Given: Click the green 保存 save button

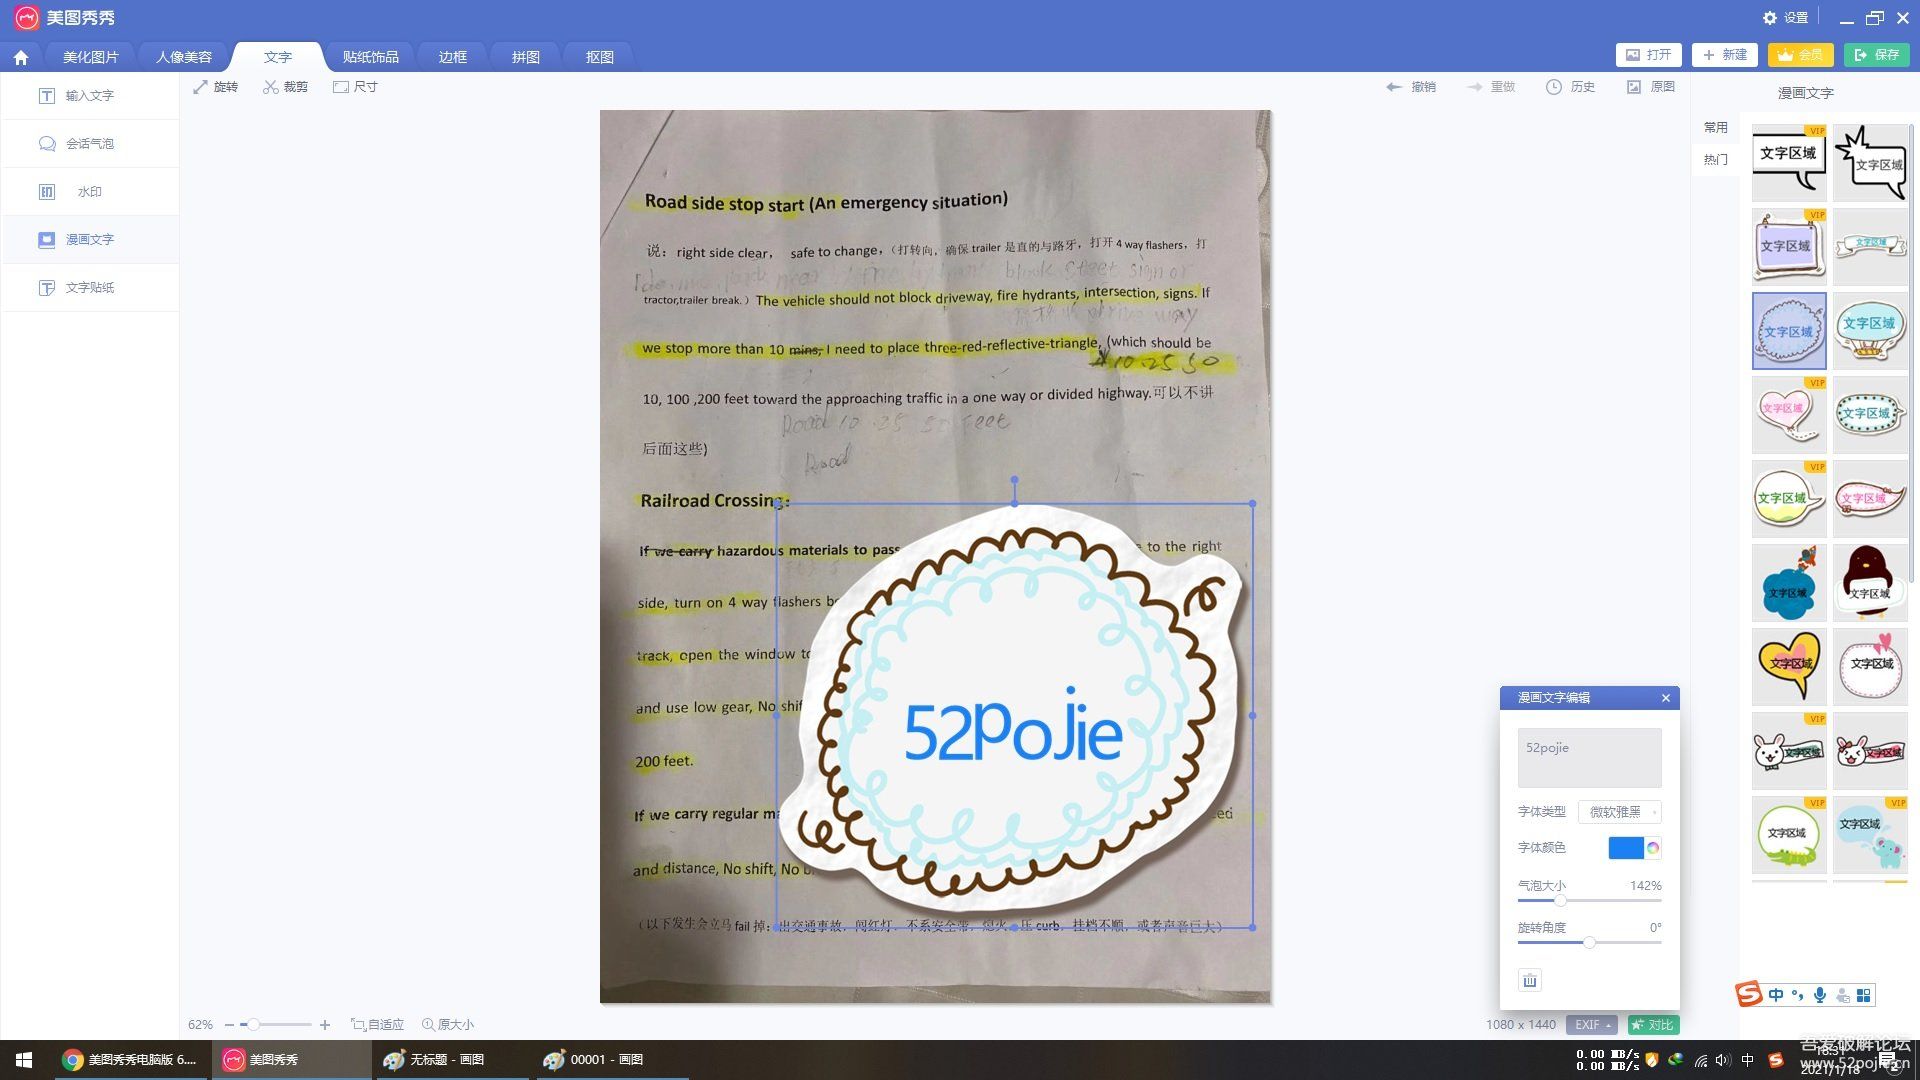Looking at the screenshot, I should tap(1877, 55).
